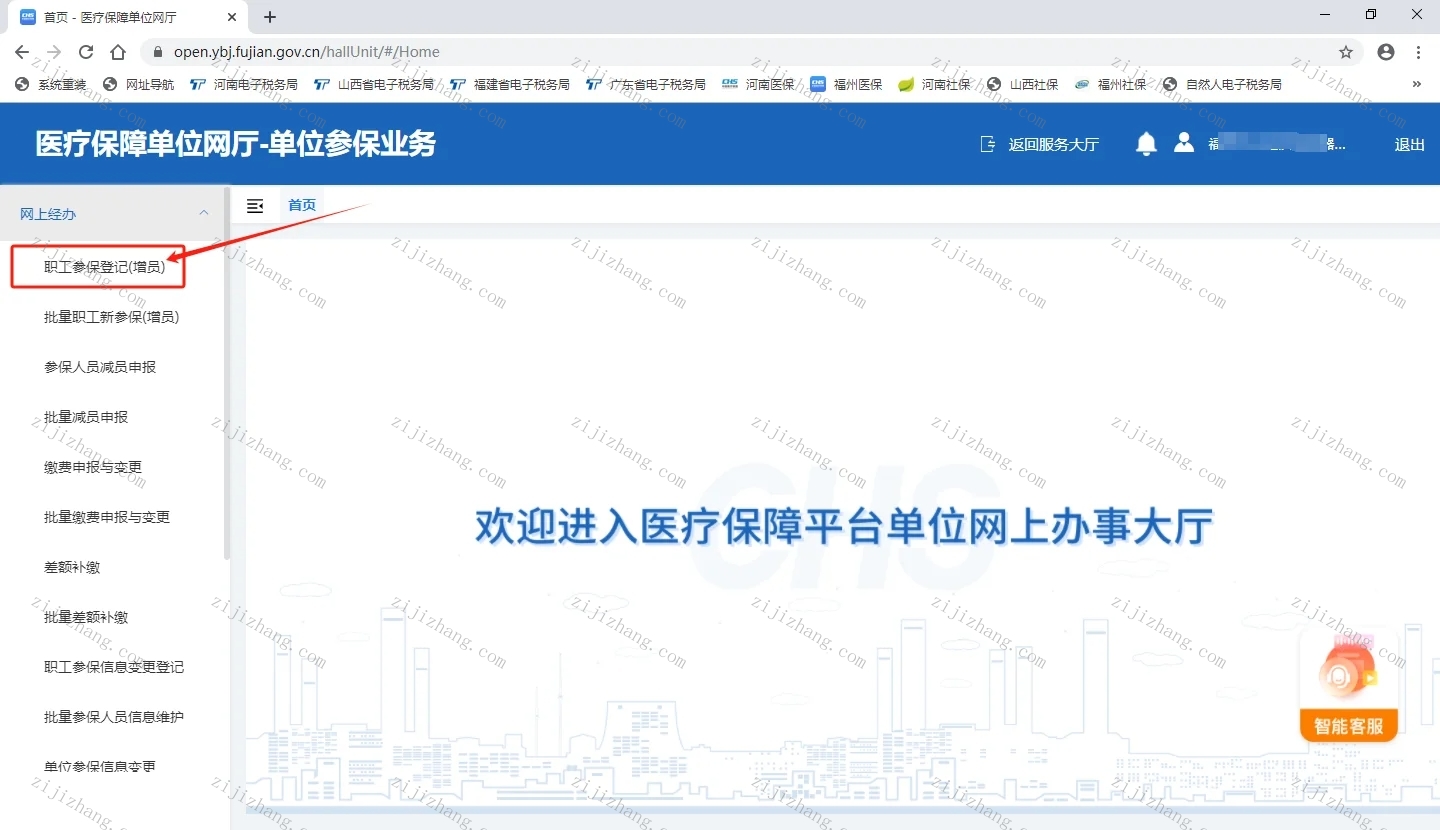The image size is (1440, 830).
Task: Open the Chrome profile avatar icon
Action: click(x=1386, y=52)
